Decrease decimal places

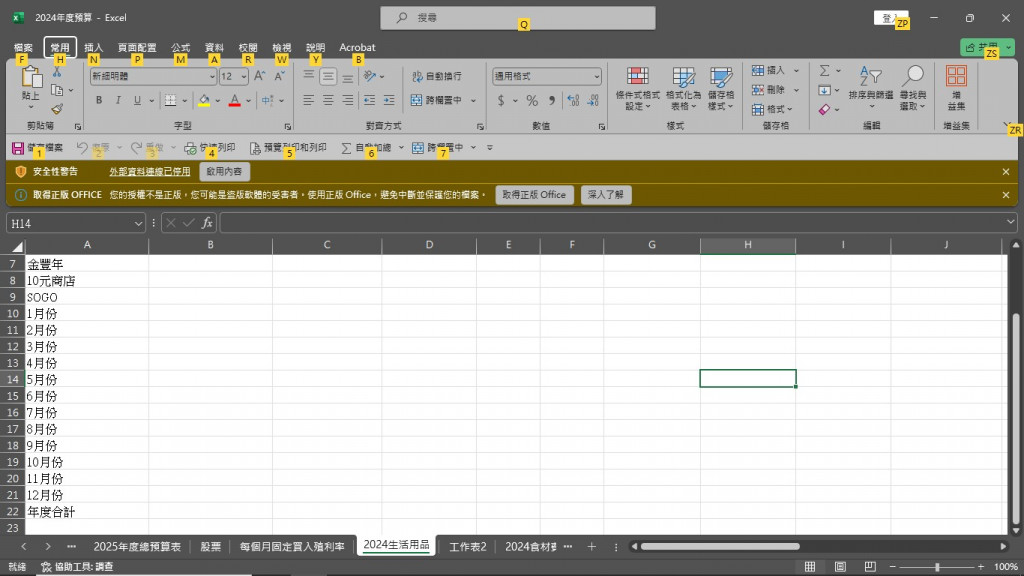(593, 101)
